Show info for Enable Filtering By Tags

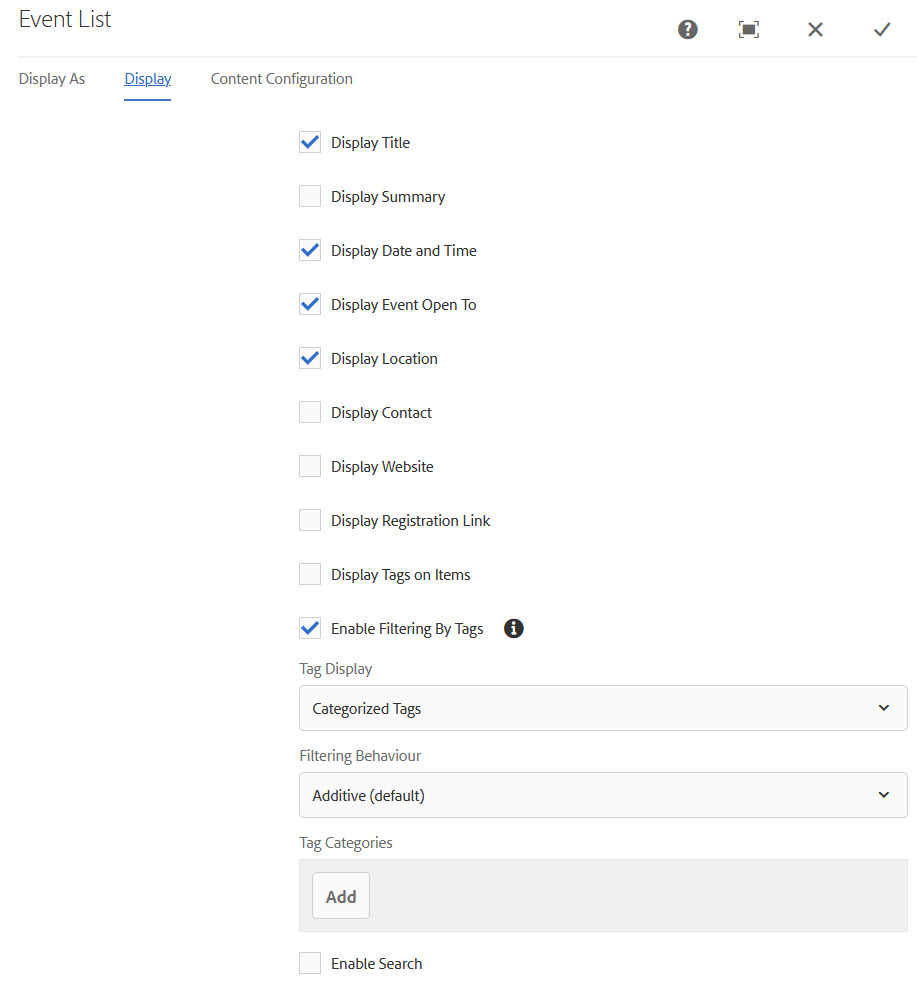point(513,628)
